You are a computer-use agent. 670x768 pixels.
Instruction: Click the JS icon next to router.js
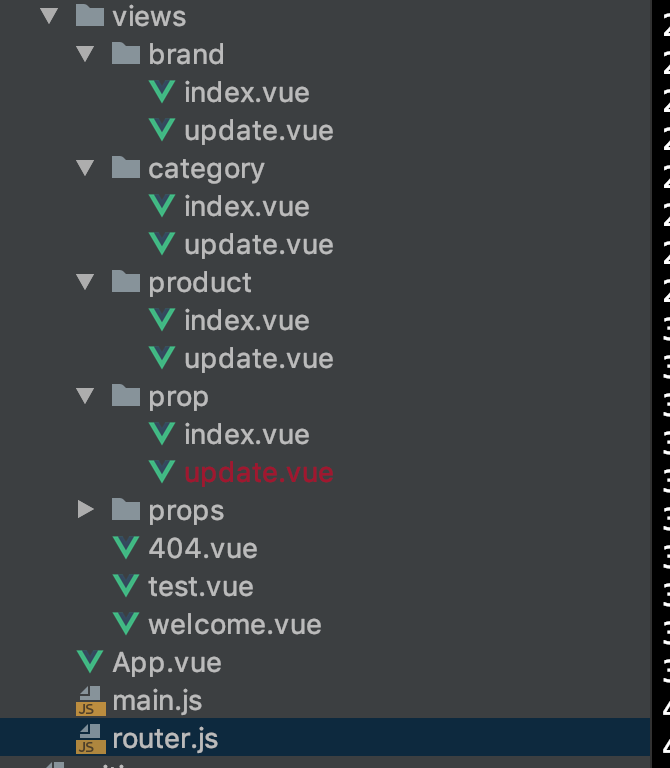pos(90,738)
